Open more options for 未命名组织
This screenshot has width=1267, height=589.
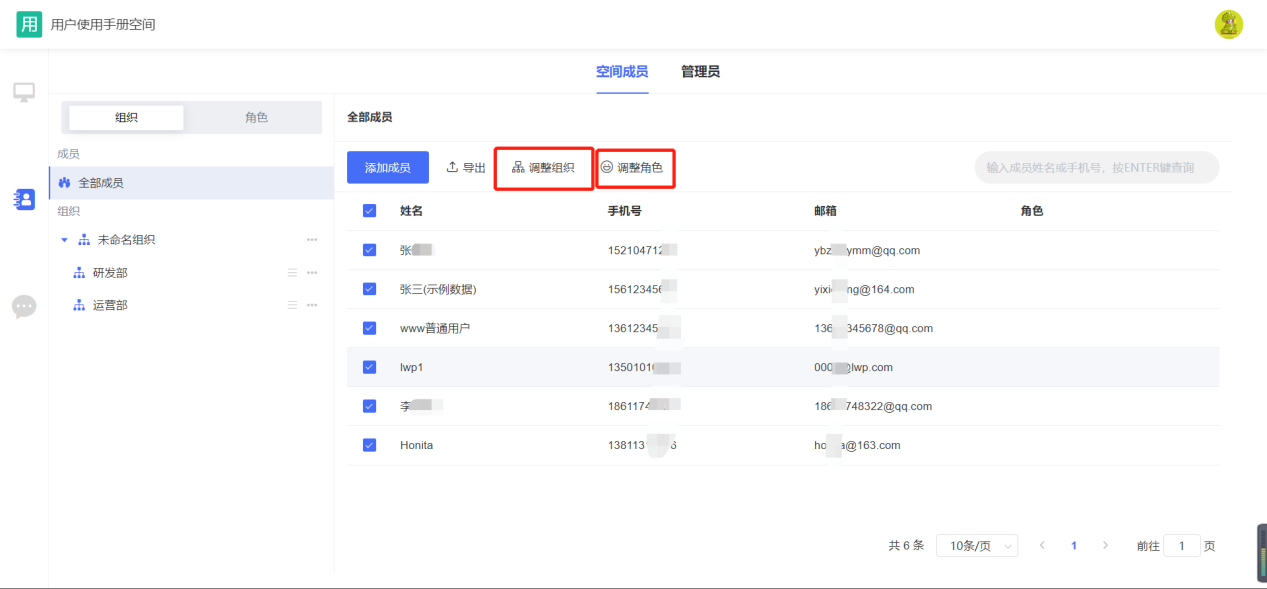[x=312, y=240]
